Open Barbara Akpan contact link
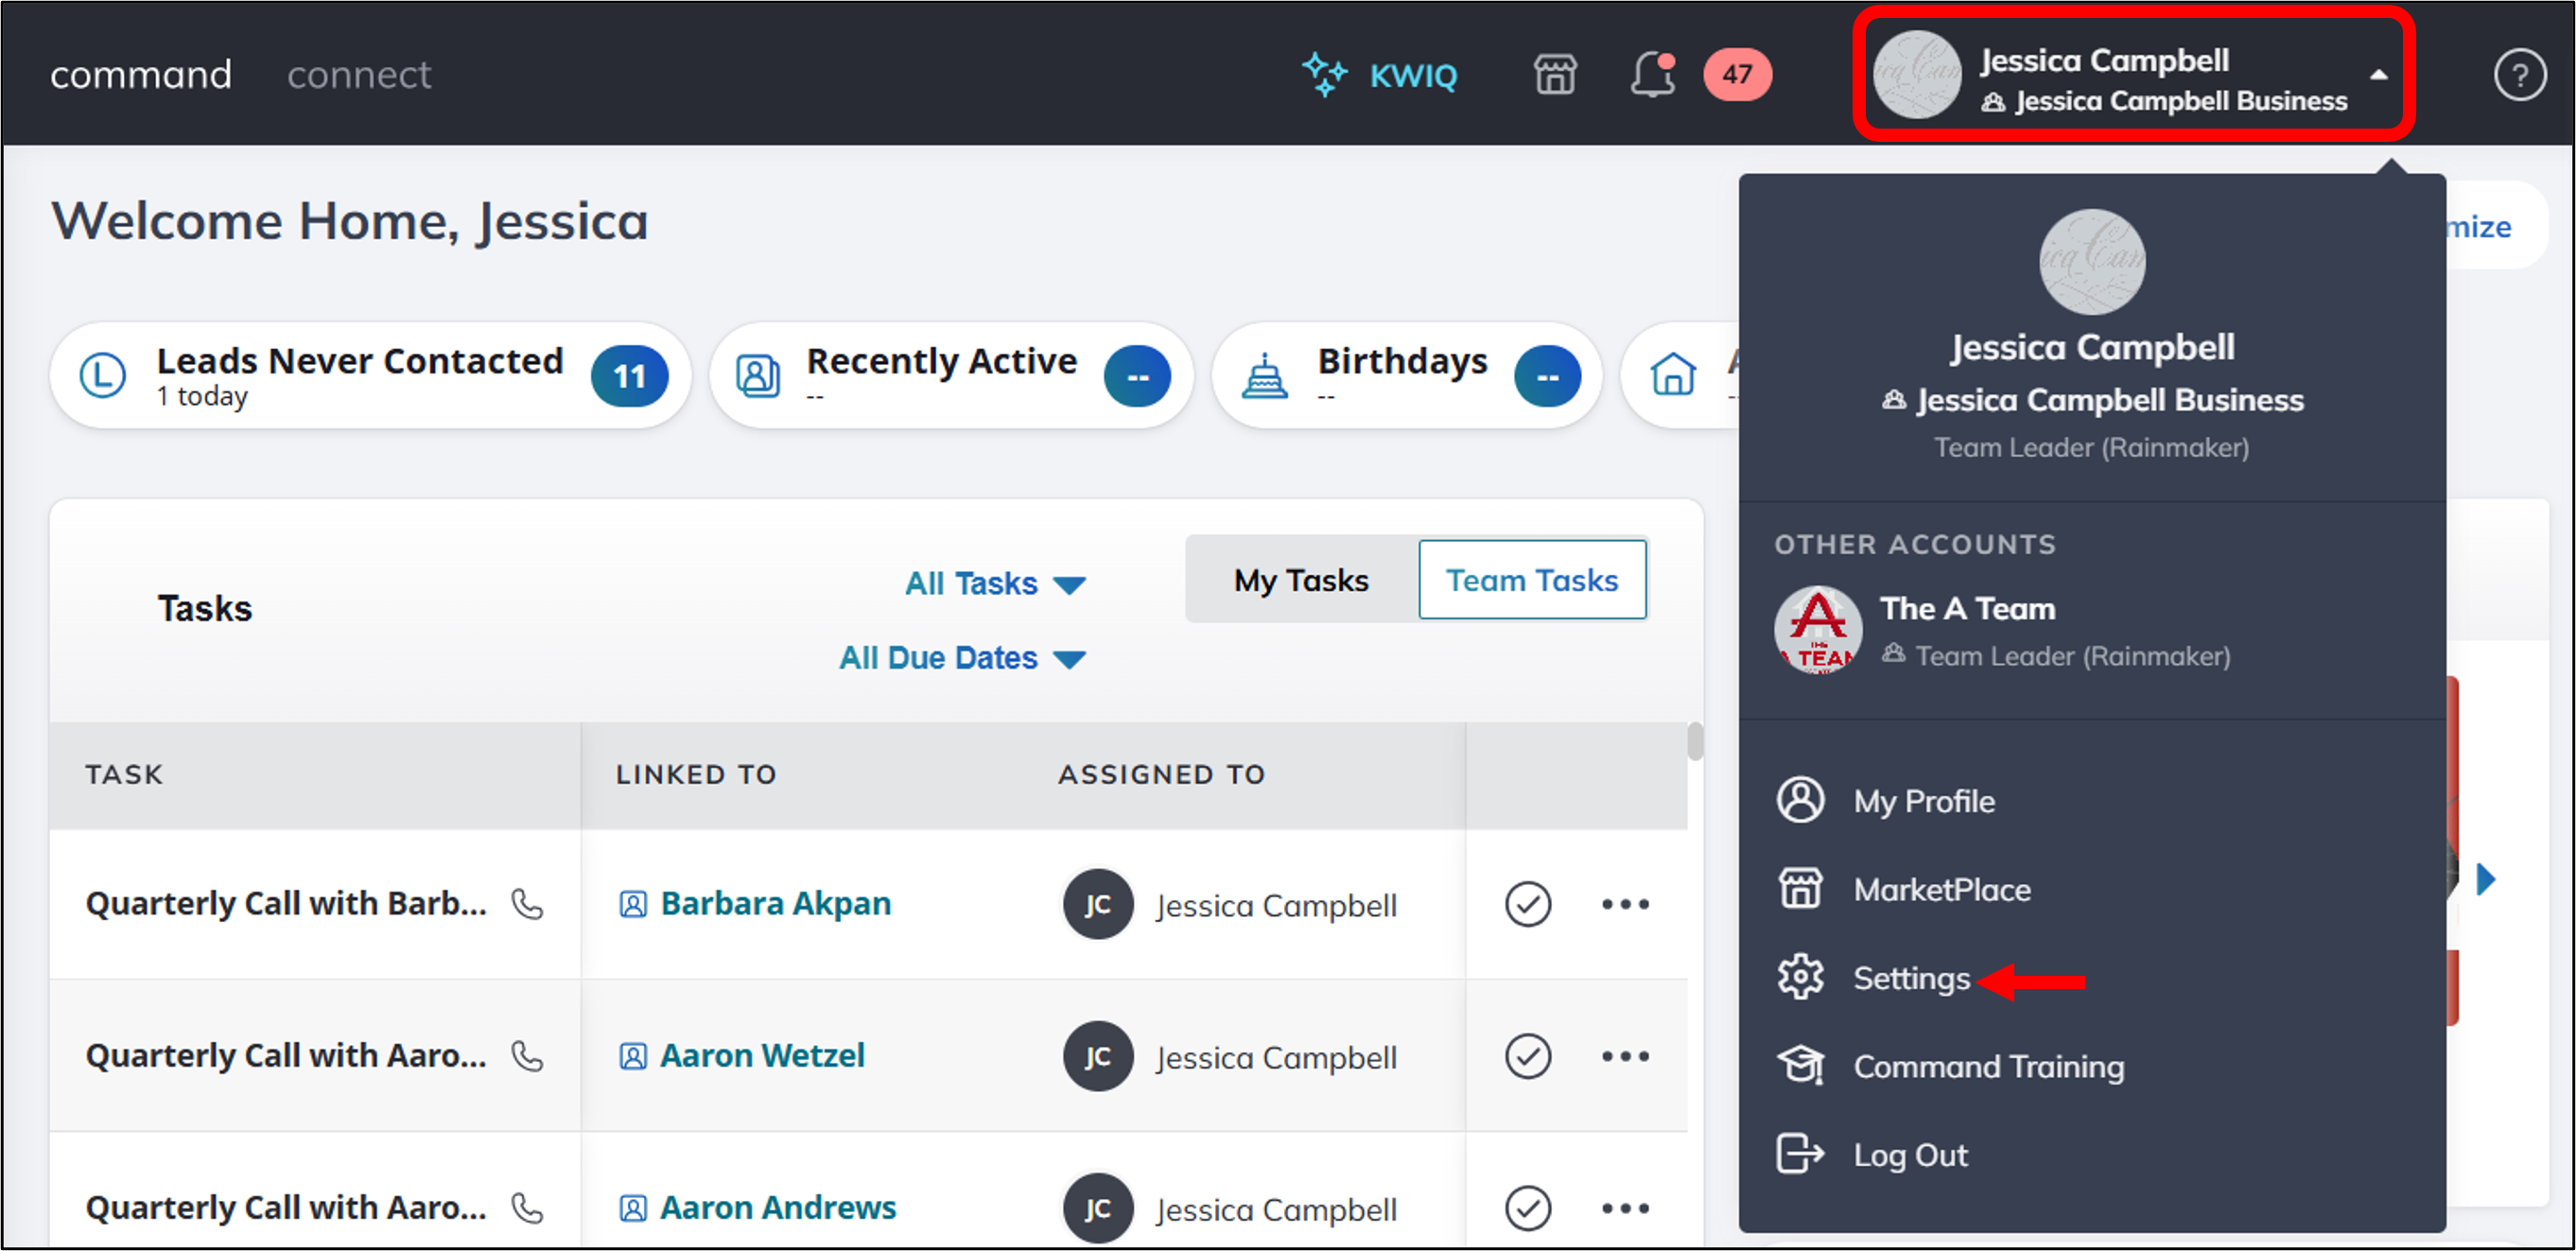The width and height of the screenshot is (2576, 1251). coord(776,904)
